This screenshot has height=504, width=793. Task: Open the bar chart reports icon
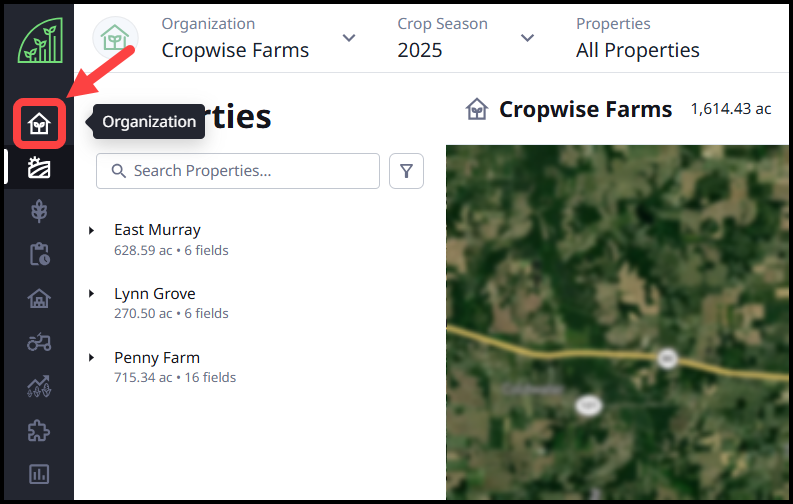point(39,475)
